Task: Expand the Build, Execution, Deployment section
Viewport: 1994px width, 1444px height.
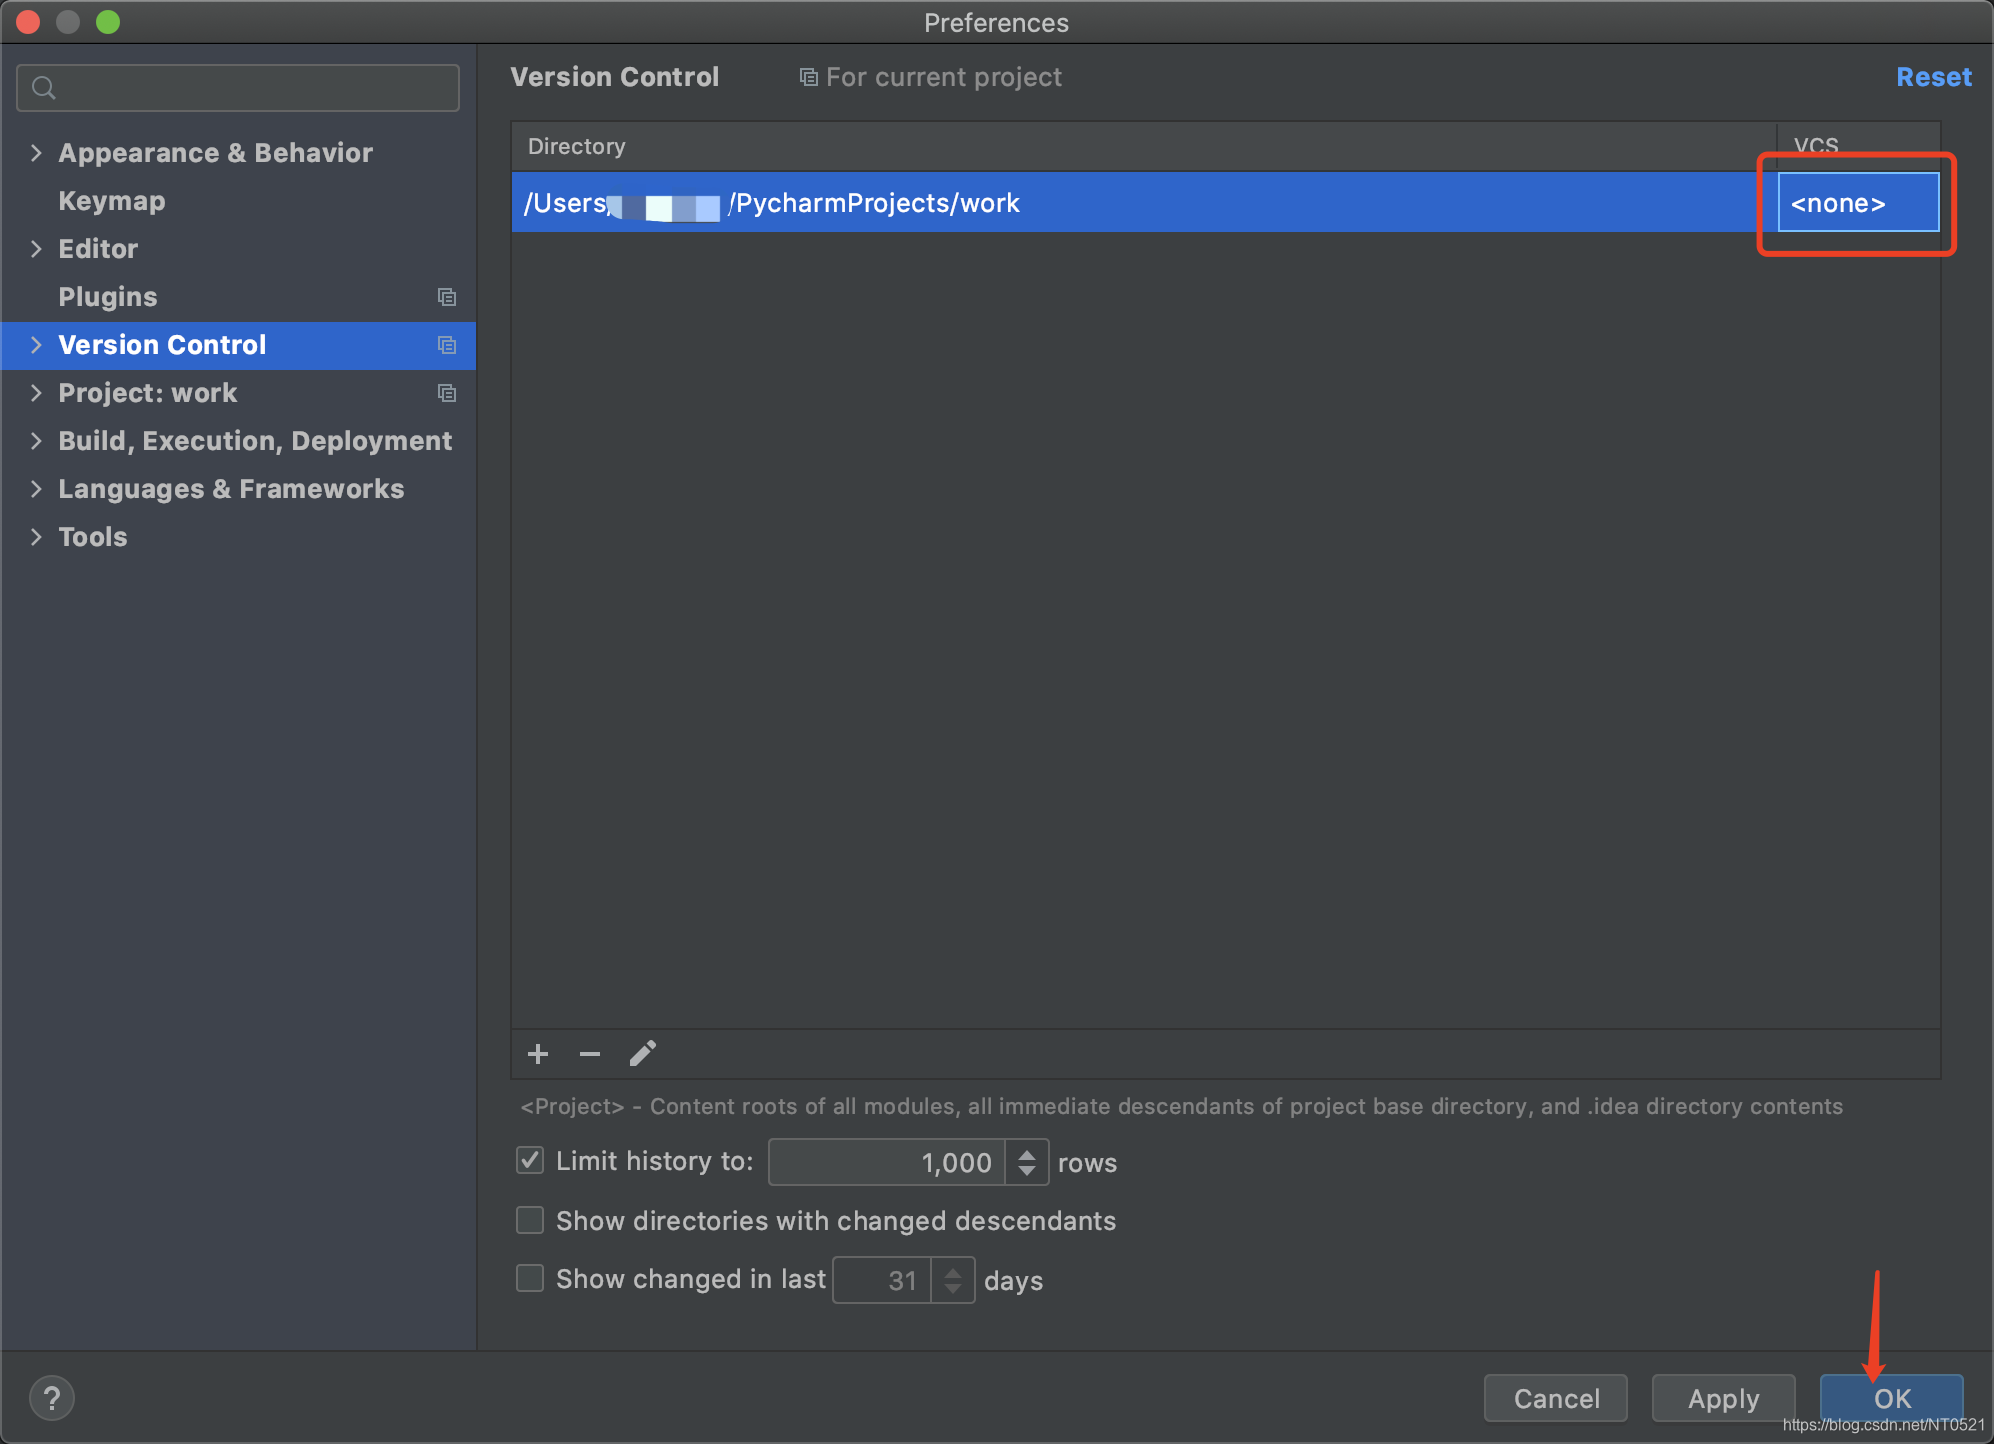Action: (36, 441)
